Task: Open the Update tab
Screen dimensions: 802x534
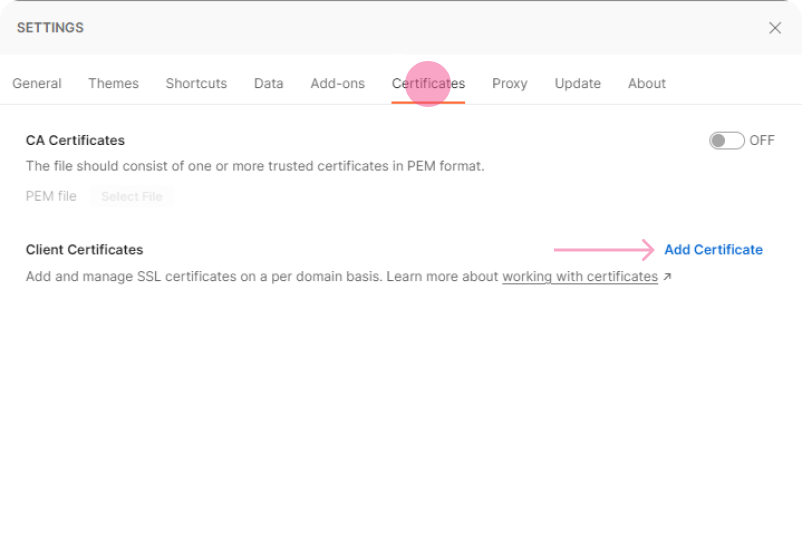Action: point(577,84)
